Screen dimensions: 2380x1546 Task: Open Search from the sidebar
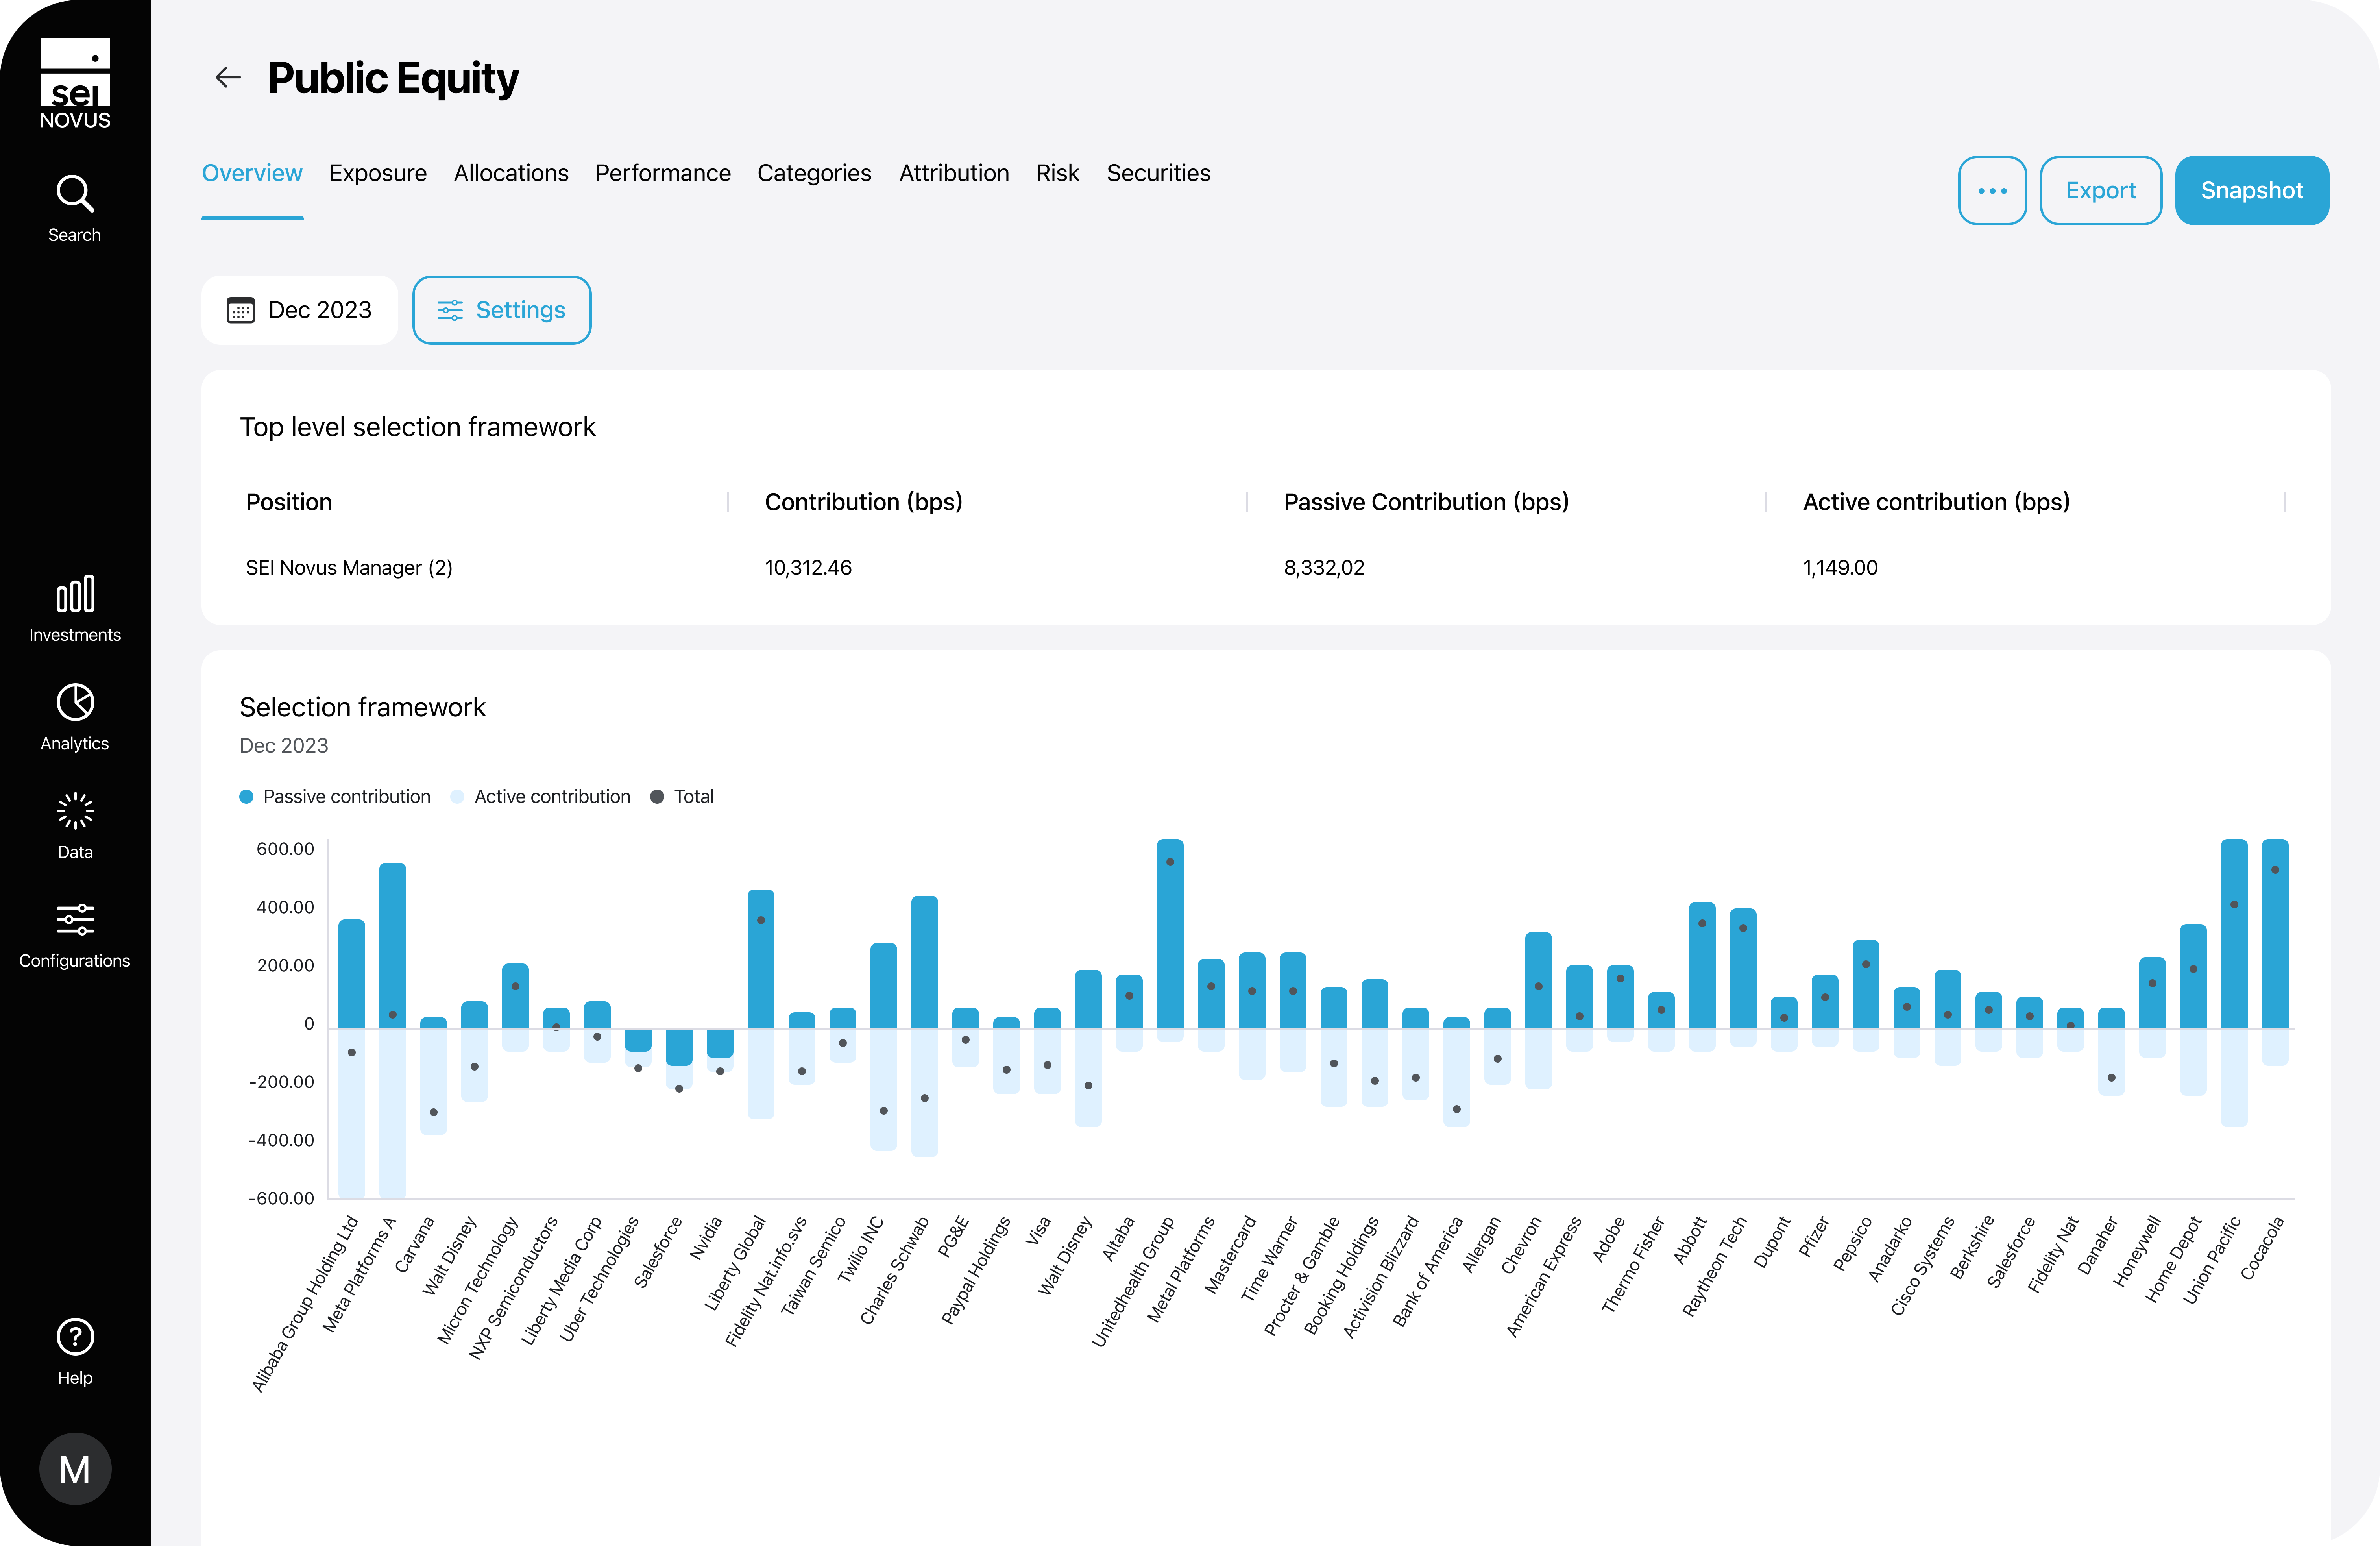click(75, 208)
